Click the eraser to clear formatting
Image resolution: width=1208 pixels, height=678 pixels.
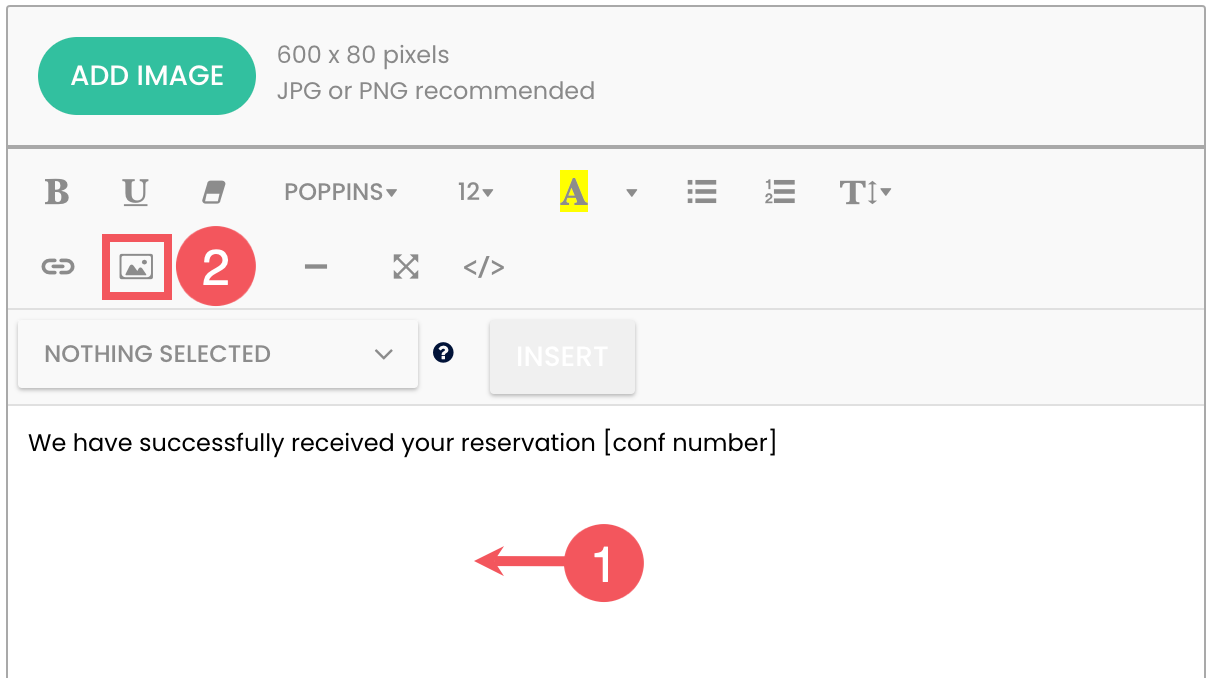[x=215, y=191]
